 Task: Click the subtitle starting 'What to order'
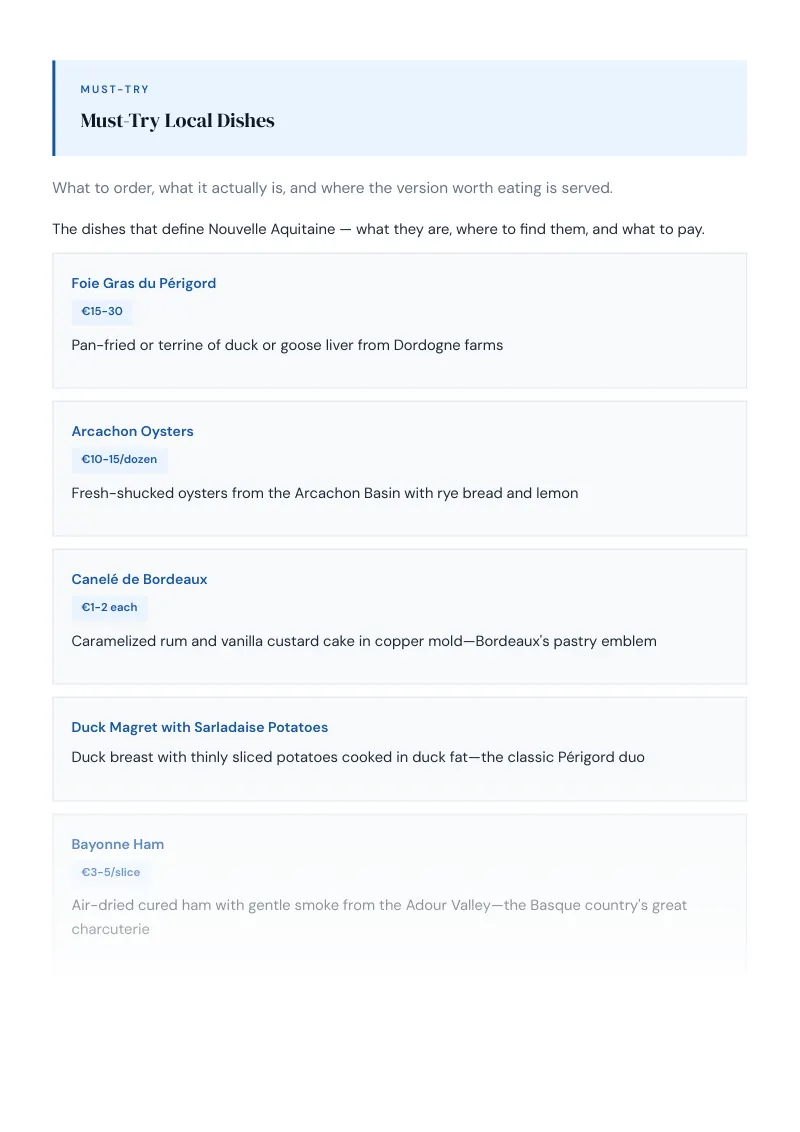(332, 188)
